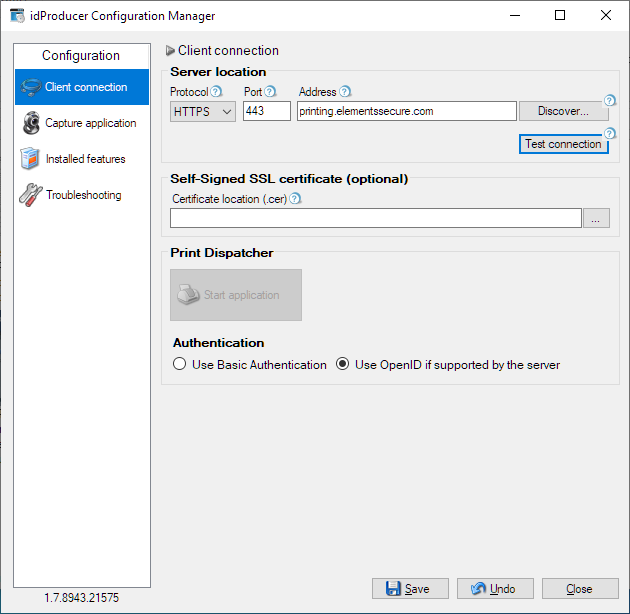Image resolution: width=630 pixels, height=614 pixels.
Task: Open the HTTPS protocol dropdown
Action: [203, 112]
